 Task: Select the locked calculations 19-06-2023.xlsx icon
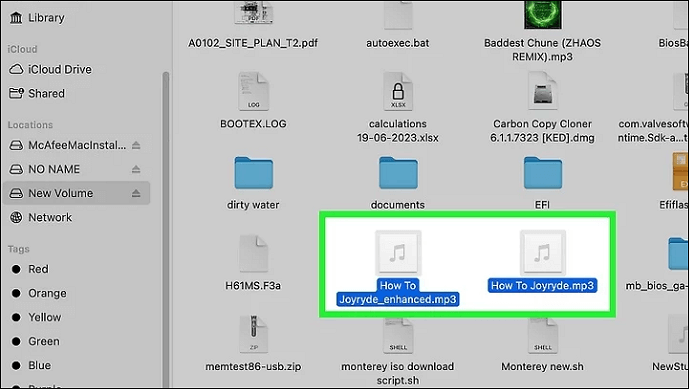(398, 91)
